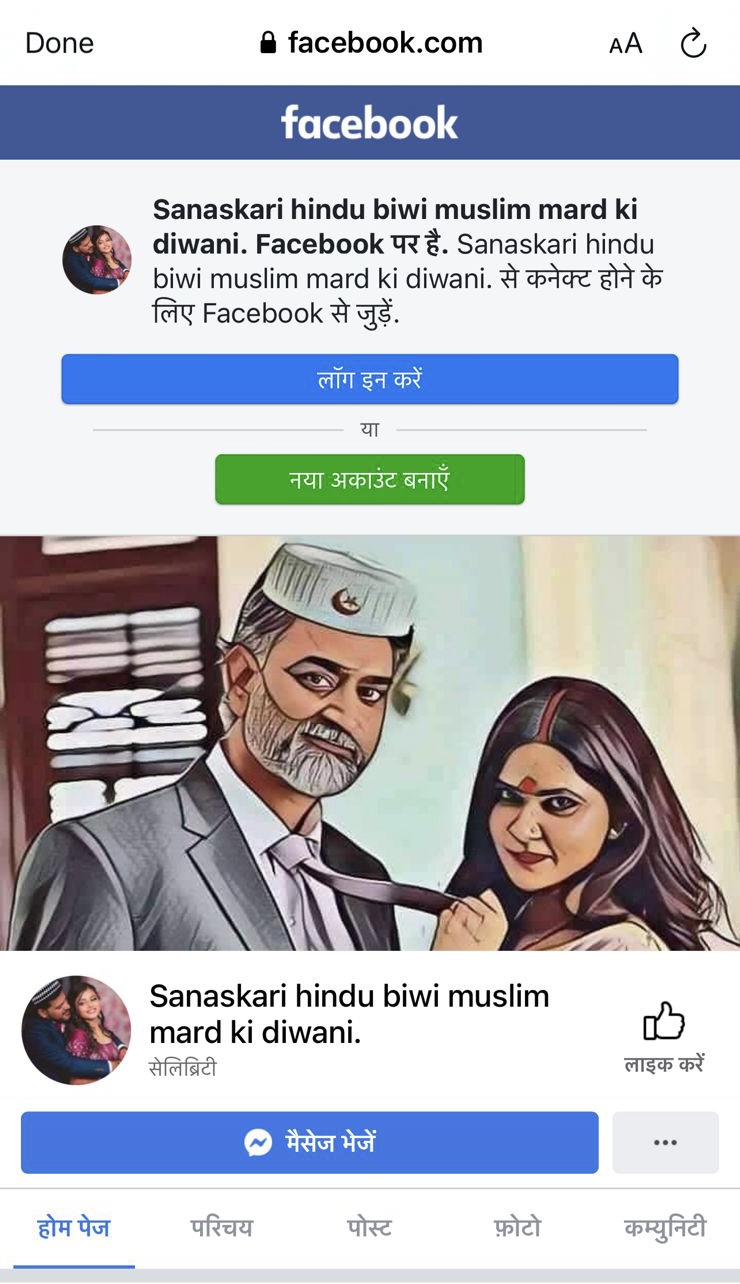Tap the thumbs-up like icon
Viewport: 740px width, 1284px height.
pos(664,1023)
